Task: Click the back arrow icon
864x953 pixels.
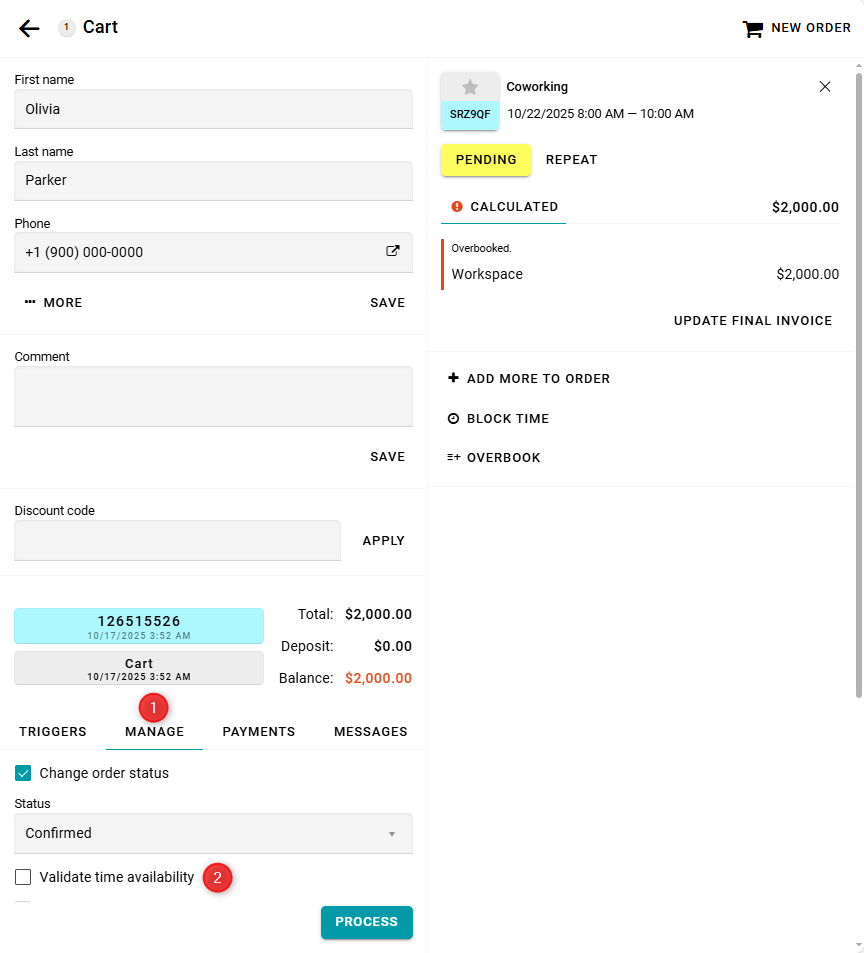Action: 29,28
